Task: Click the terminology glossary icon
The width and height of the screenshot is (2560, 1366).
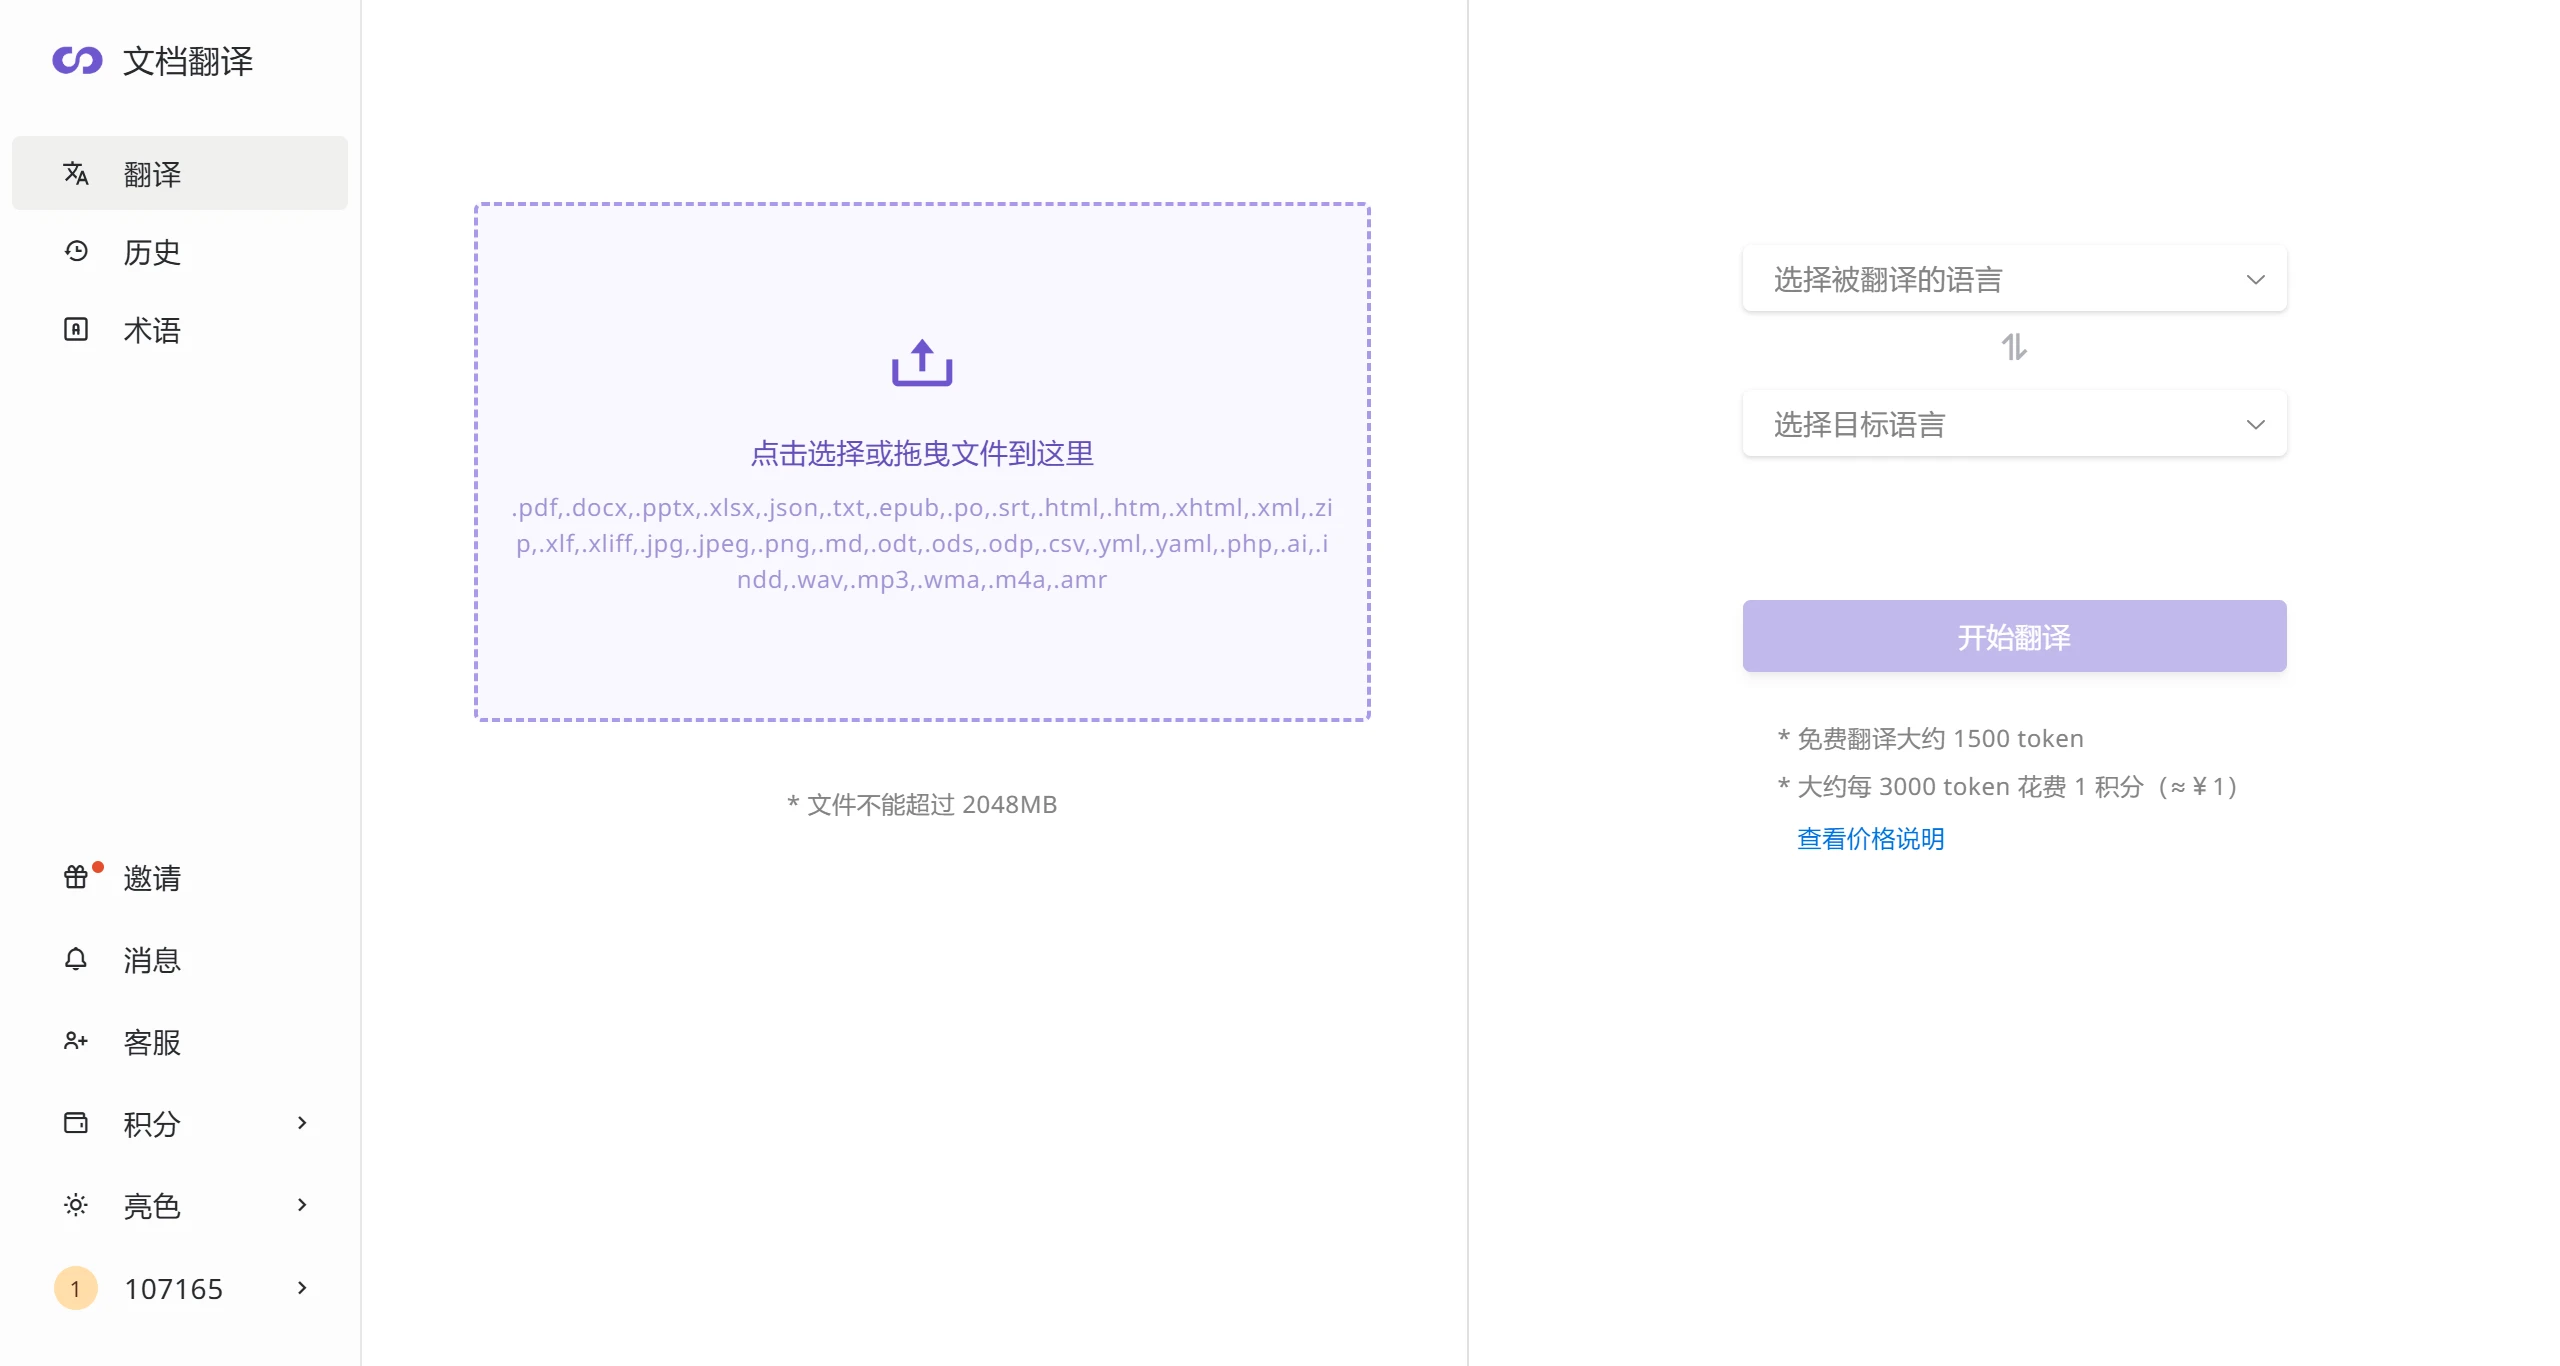Action: [x=76, y=329]
